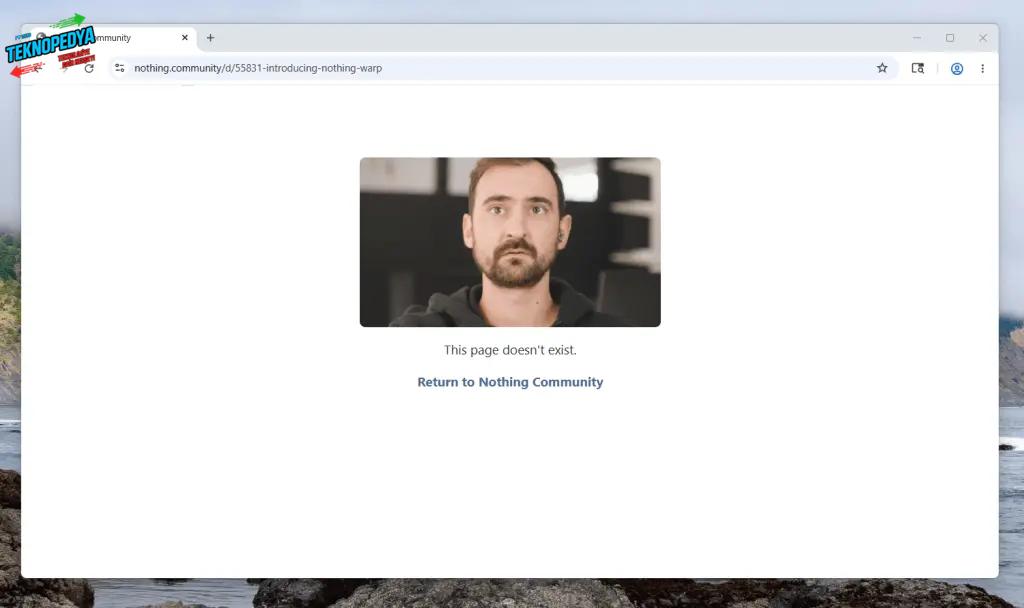
Task: Open a new tab with plus button
Action: pyautogui.click(x=210, y=38)
